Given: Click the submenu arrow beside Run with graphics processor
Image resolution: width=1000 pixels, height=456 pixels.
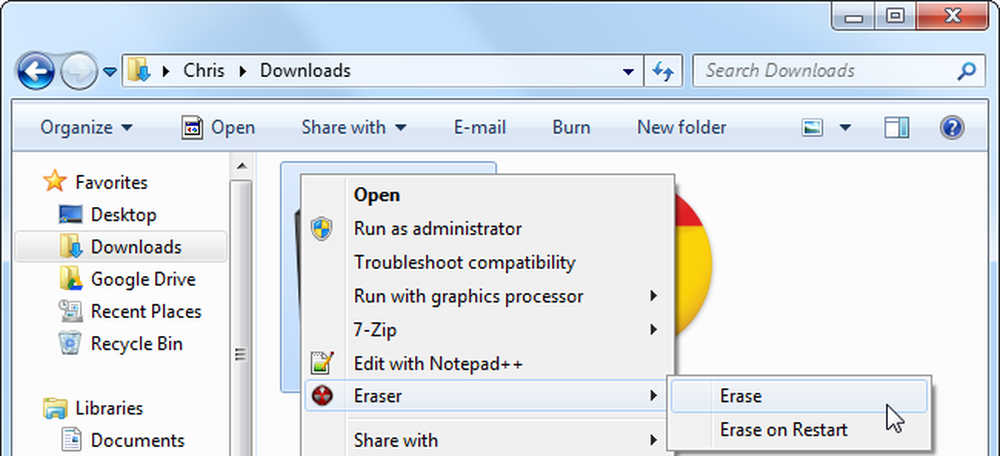Looking at the screenshot, I should [653, 296].
